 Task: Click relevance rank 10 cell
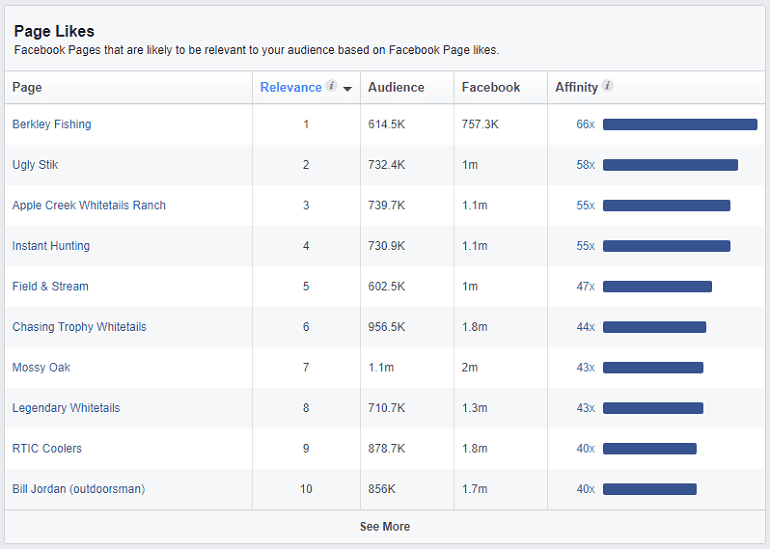tap(306, 489)
